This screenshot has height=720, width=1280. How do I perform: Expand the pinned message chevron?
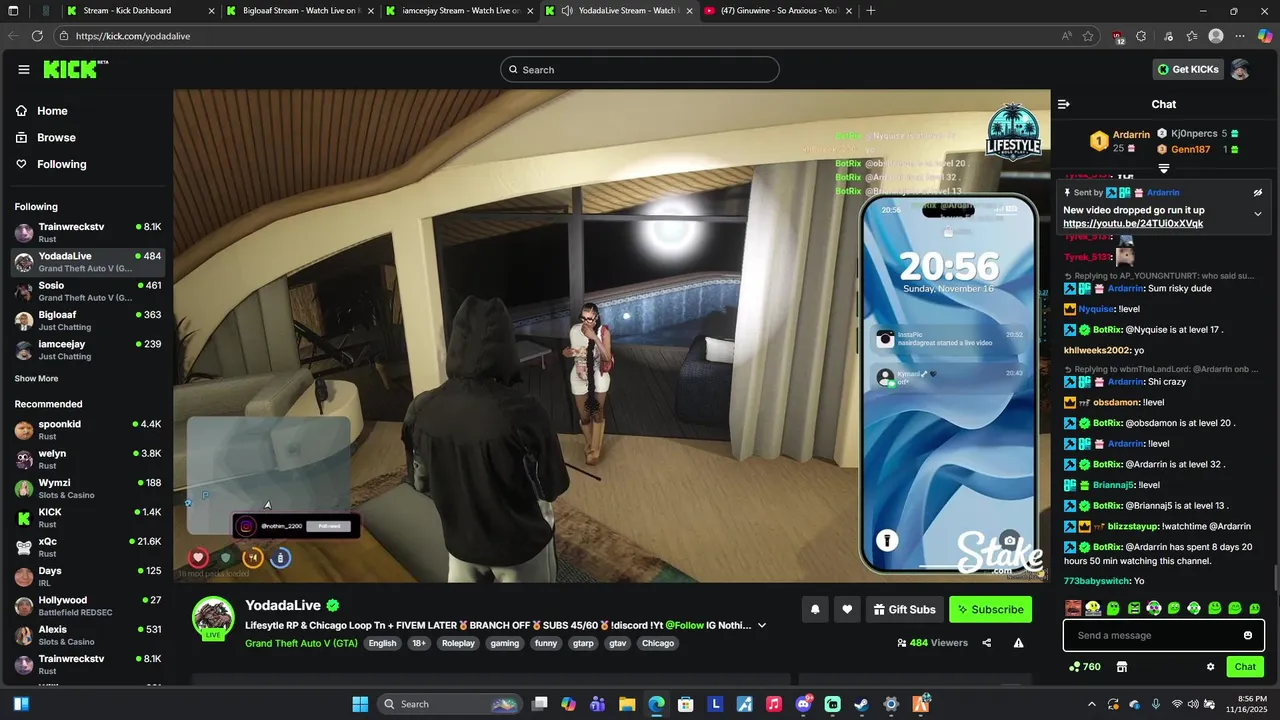coord(1258,213)
